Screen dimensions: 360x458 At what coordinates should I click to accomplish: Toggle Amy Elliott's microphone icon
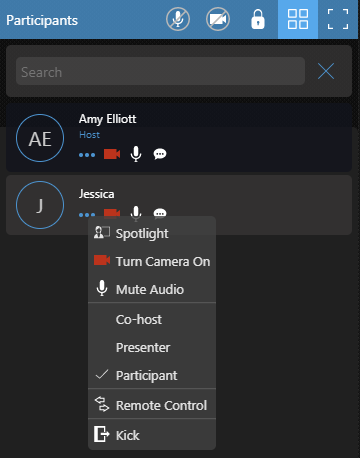click(136, 154)
